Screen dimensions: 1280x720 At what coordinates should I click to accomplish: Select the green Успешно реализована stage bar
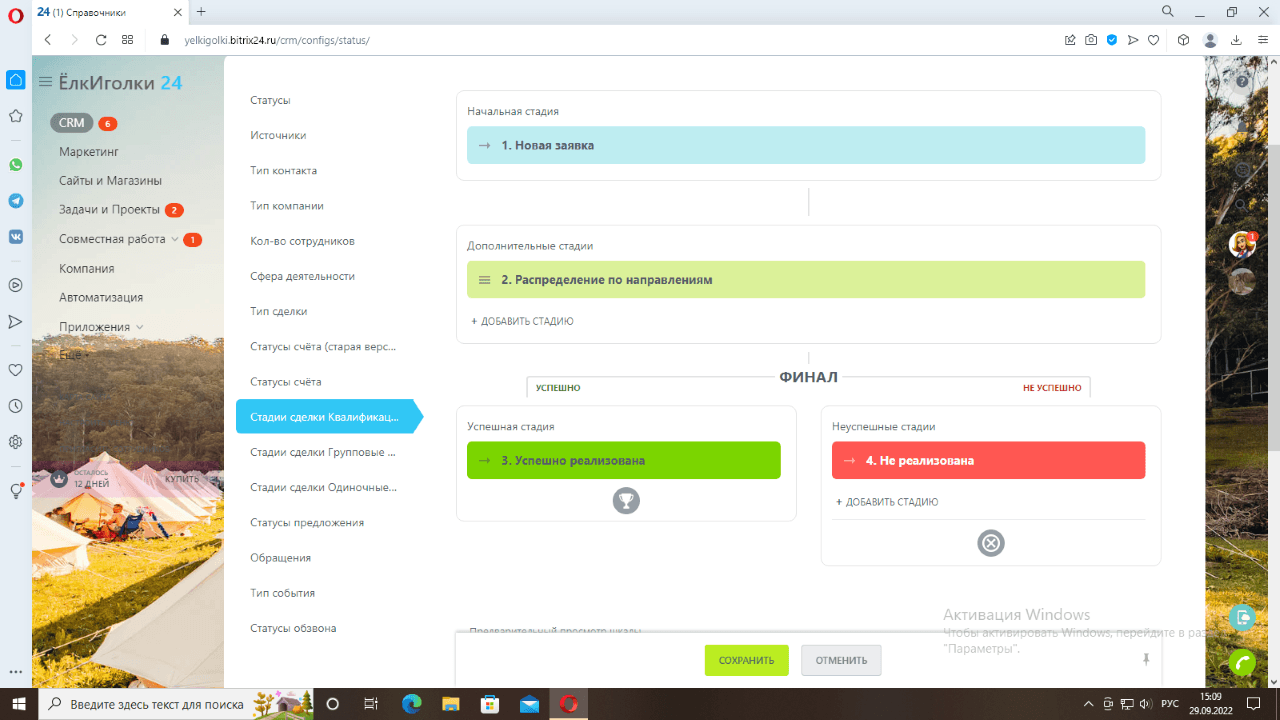pyautogui.click(x=624, y=461)
